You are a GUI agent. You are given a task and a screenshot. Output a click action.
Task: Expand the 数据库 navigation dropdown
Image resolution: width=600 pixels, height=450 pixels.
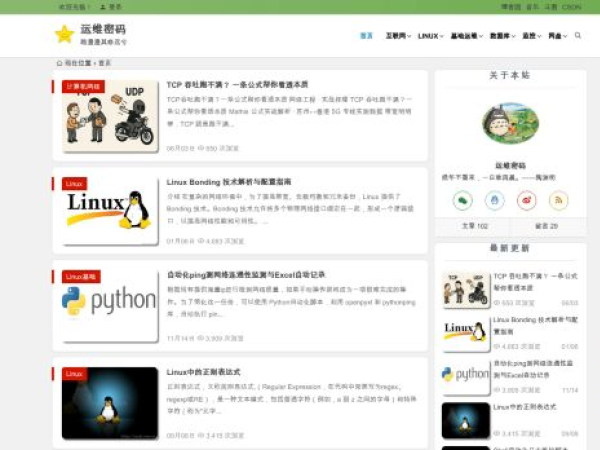point(502,36)
